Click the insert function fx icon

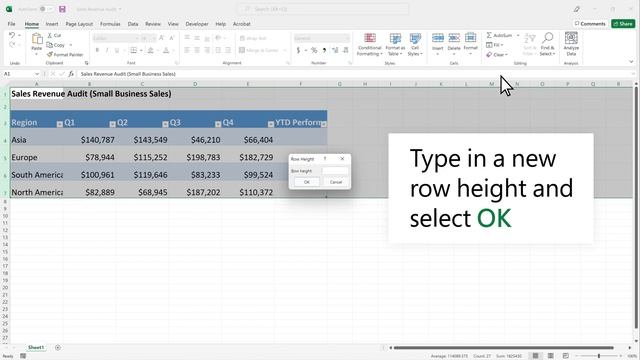point(71,74)
